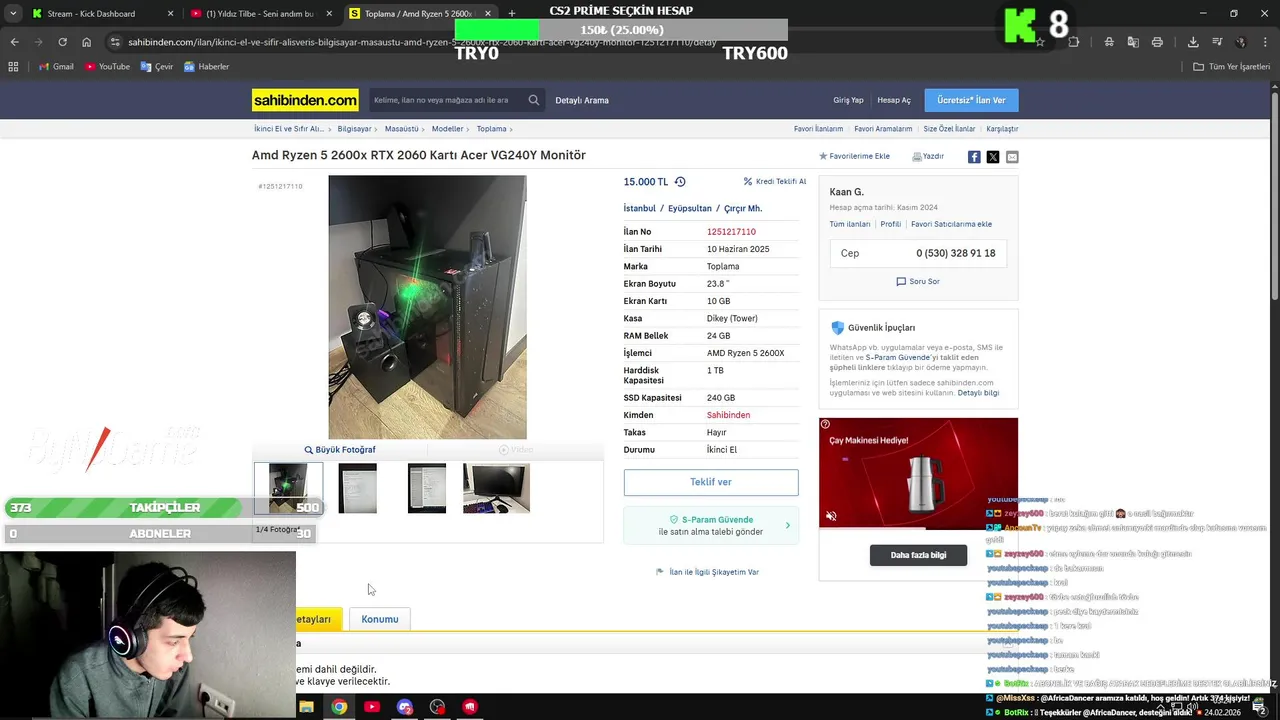The image size is (1280, 720).
Task: Click Çırçır Mh. neighborhood link
Action: 743,208
